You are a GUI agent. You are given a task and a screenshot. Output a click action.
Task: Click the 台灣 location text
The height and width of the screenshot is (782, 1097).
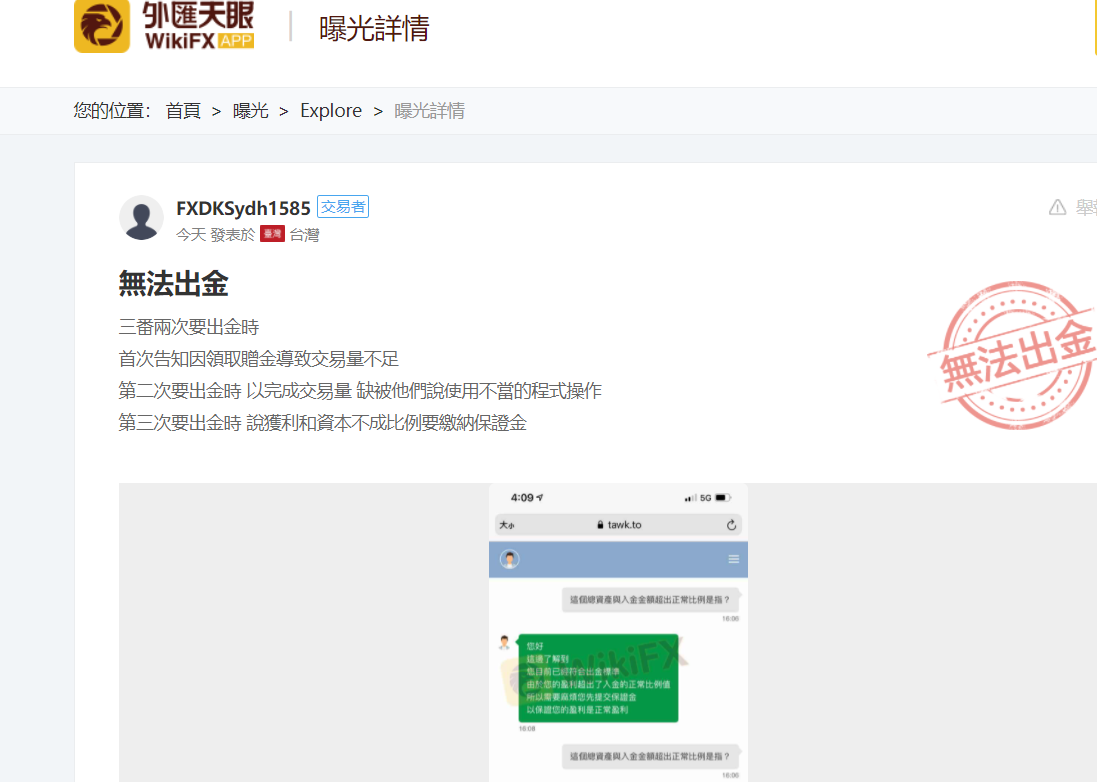click(x=304, y=235)
